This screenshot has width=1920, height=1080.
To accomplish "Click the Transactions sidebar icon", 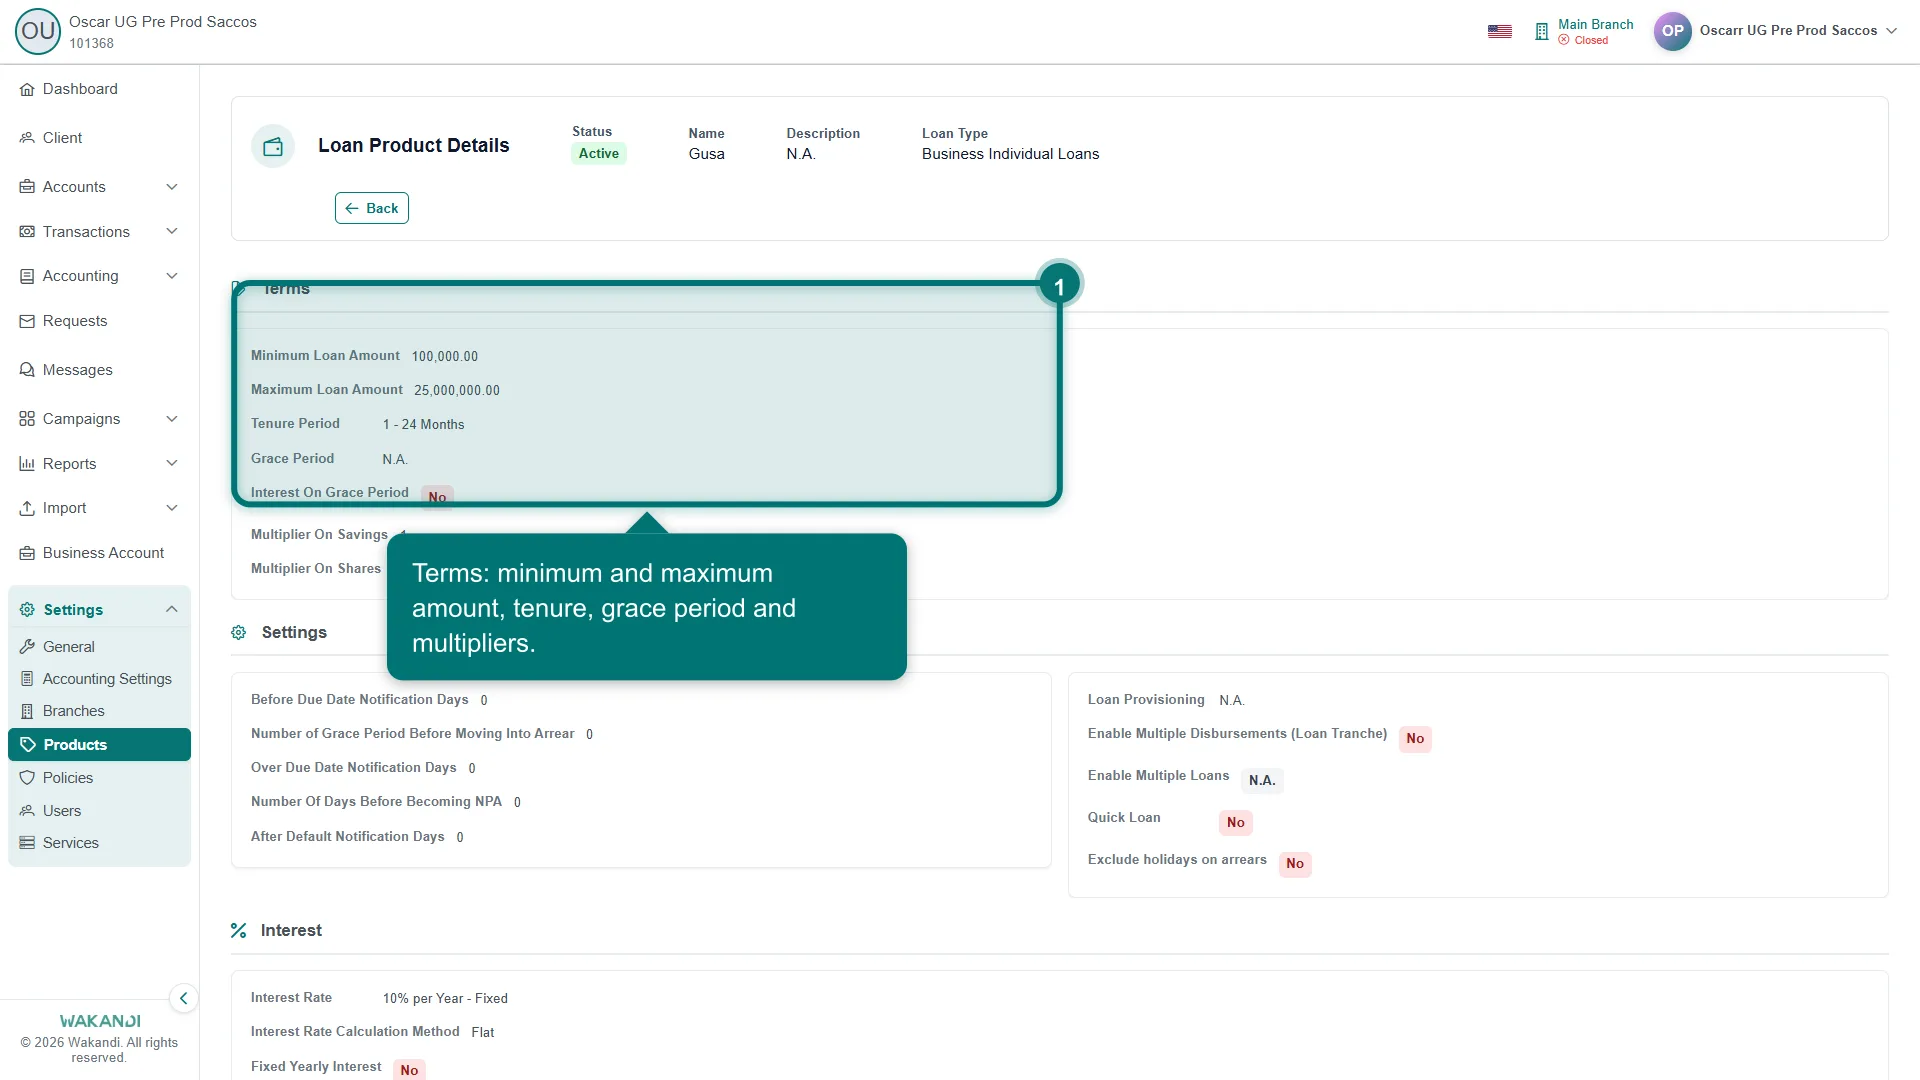I will point(27,232).
